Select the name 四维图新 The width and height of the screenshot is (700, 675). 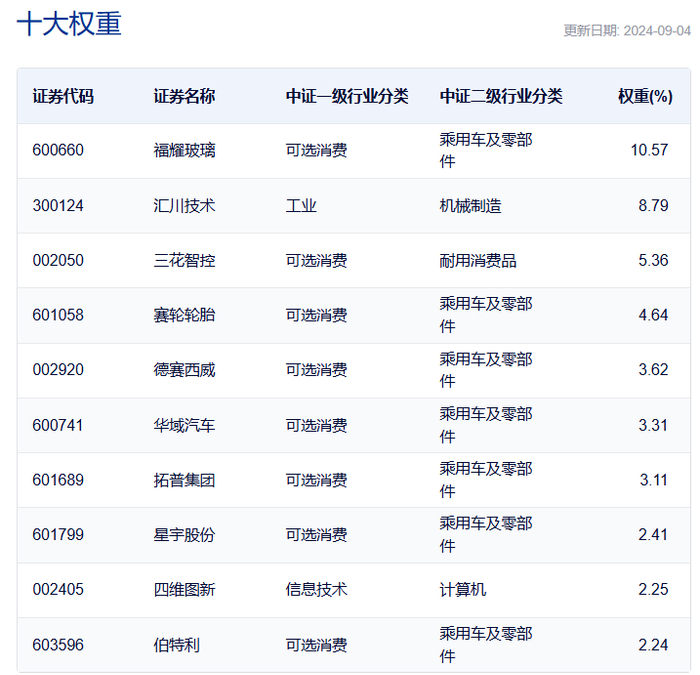[x=184, y=590]
